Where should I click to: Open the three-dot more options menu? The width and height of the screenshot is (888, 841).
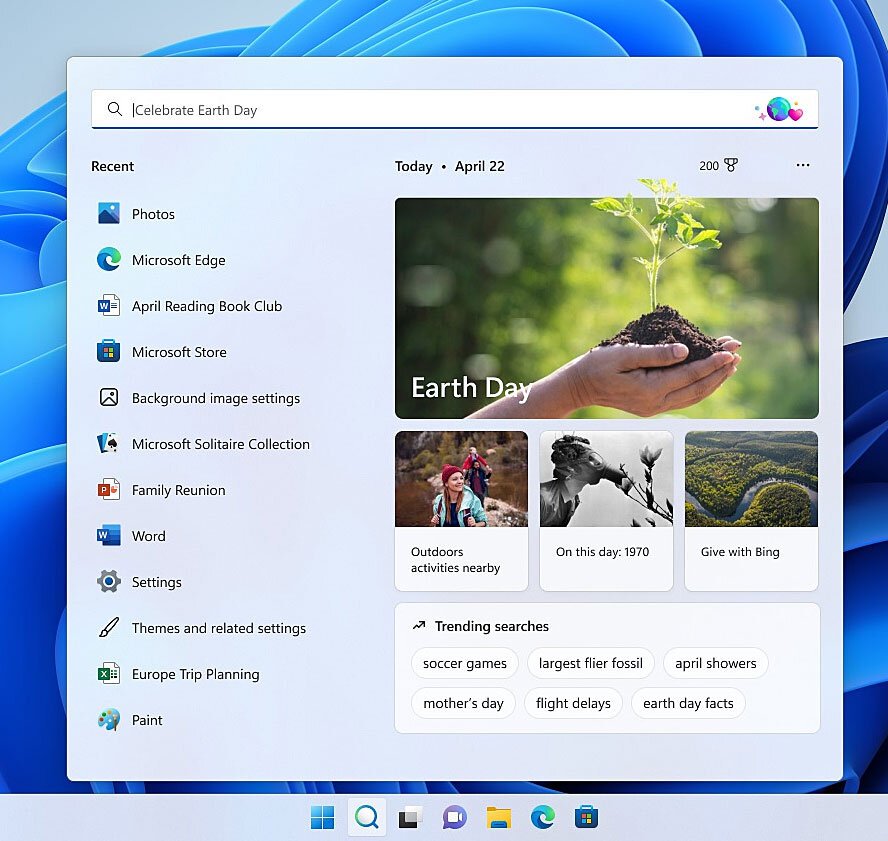pyautogui.click(x=802, y=165)
